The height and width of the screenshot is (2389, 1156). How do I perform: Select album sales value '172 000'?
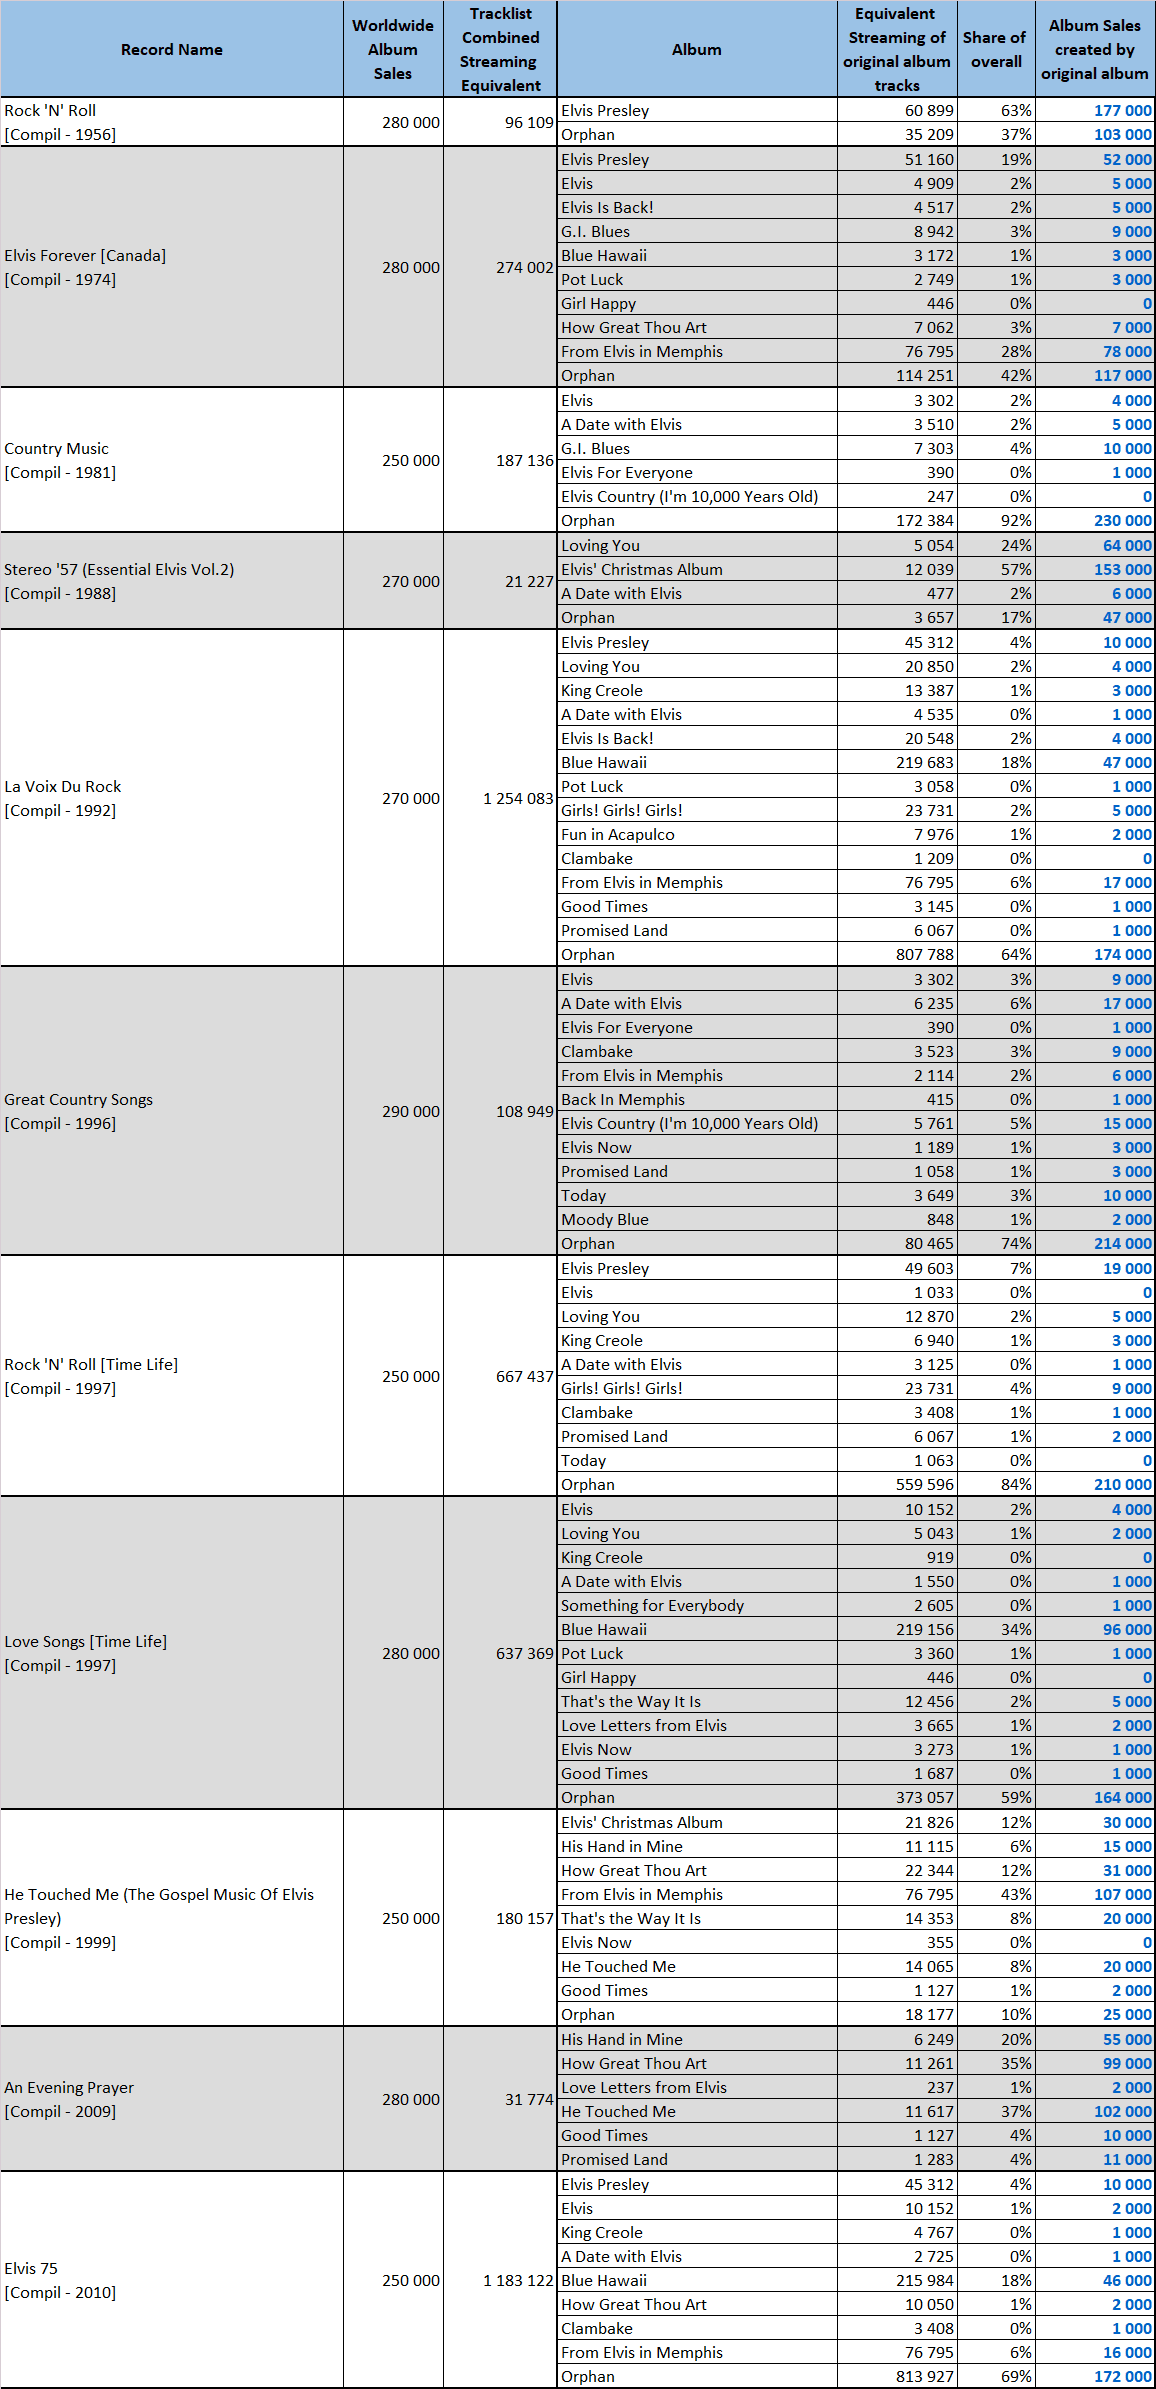coord(1122,2376)
